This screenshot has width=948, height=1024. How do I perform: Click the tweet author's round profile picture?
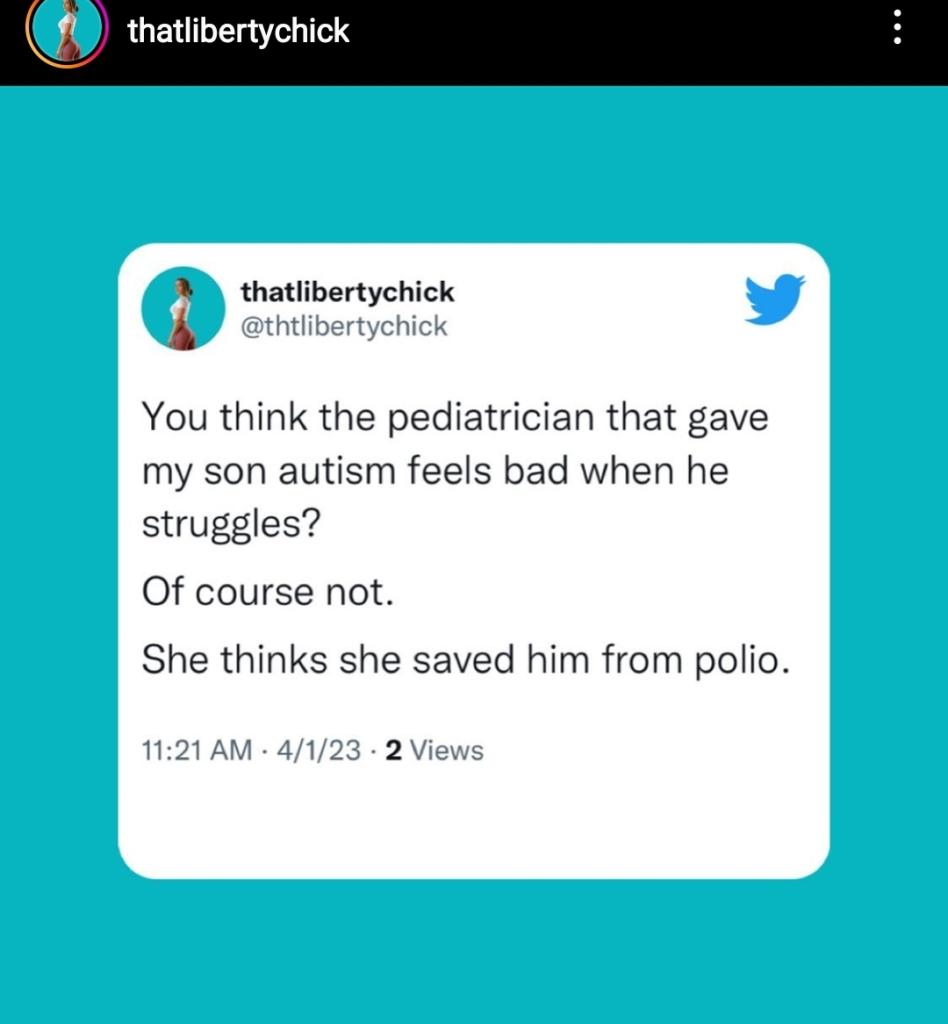(x=182, y=309)
